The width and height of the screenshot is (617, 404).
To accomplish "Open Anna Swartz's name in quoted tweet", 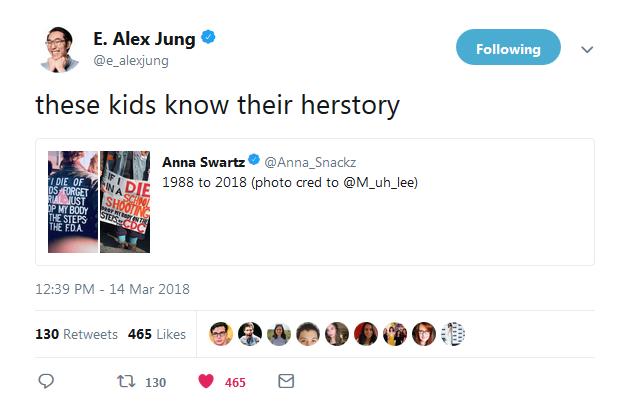I will click(x=203, y=160).
